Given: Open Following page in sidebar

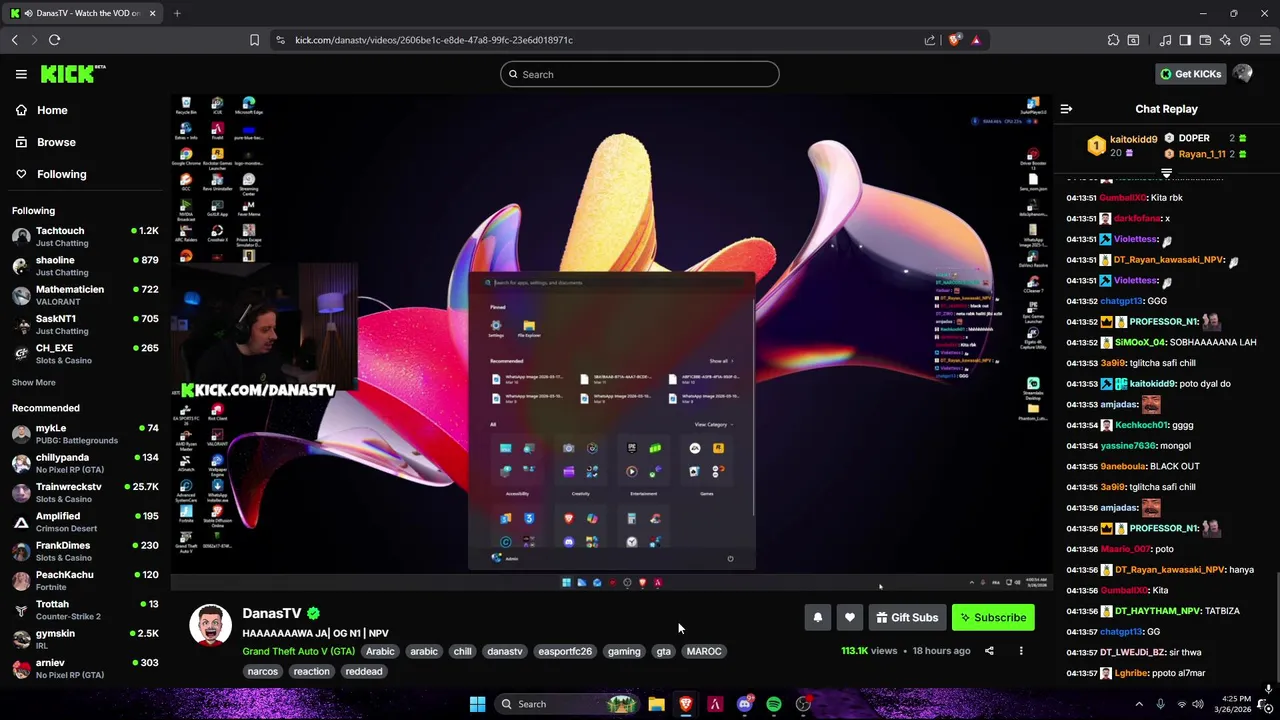Looking at the screenshot, I should [85, 174].
